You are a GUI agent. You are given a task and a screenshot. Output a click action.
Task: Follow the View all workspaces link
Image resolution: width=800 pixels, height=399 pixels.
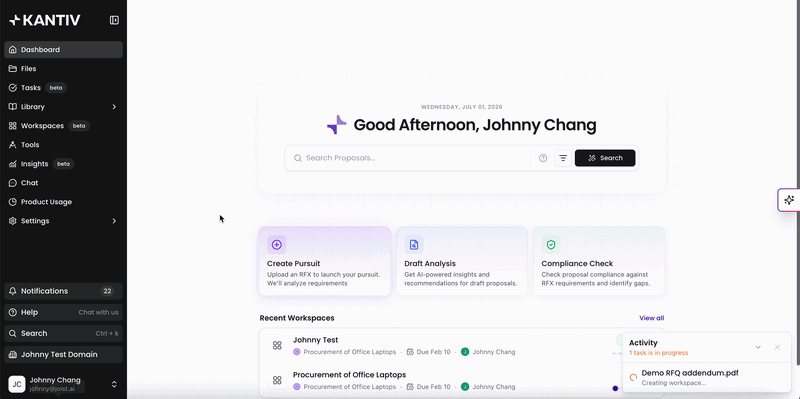click(652, 318)
